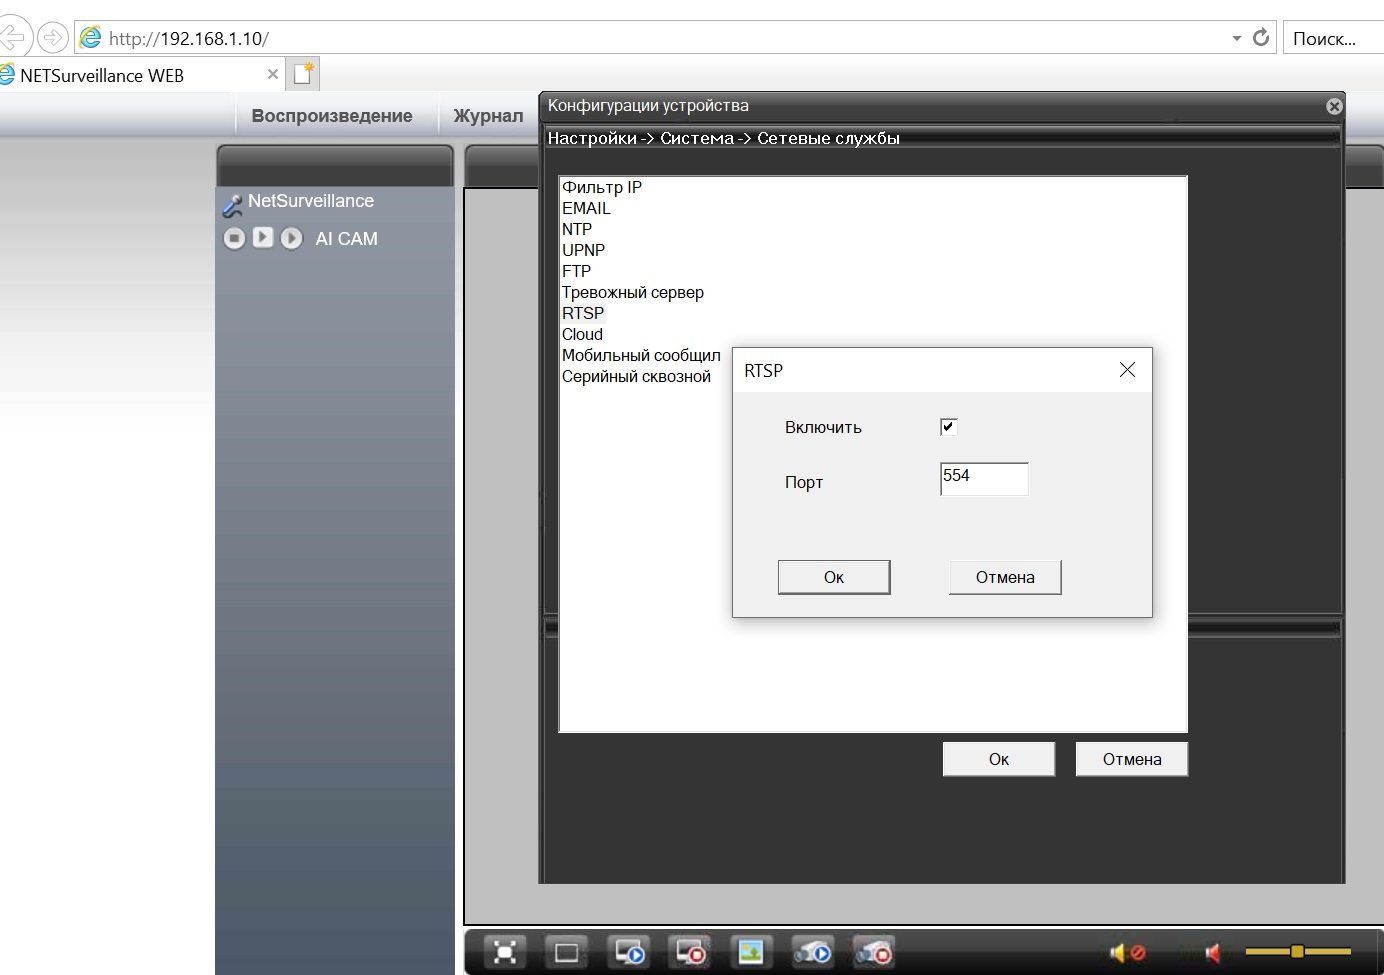Mute audio with the crossed speaker icon
The height and width of the screenshot is (975, 1384).
click(1127, 953)
